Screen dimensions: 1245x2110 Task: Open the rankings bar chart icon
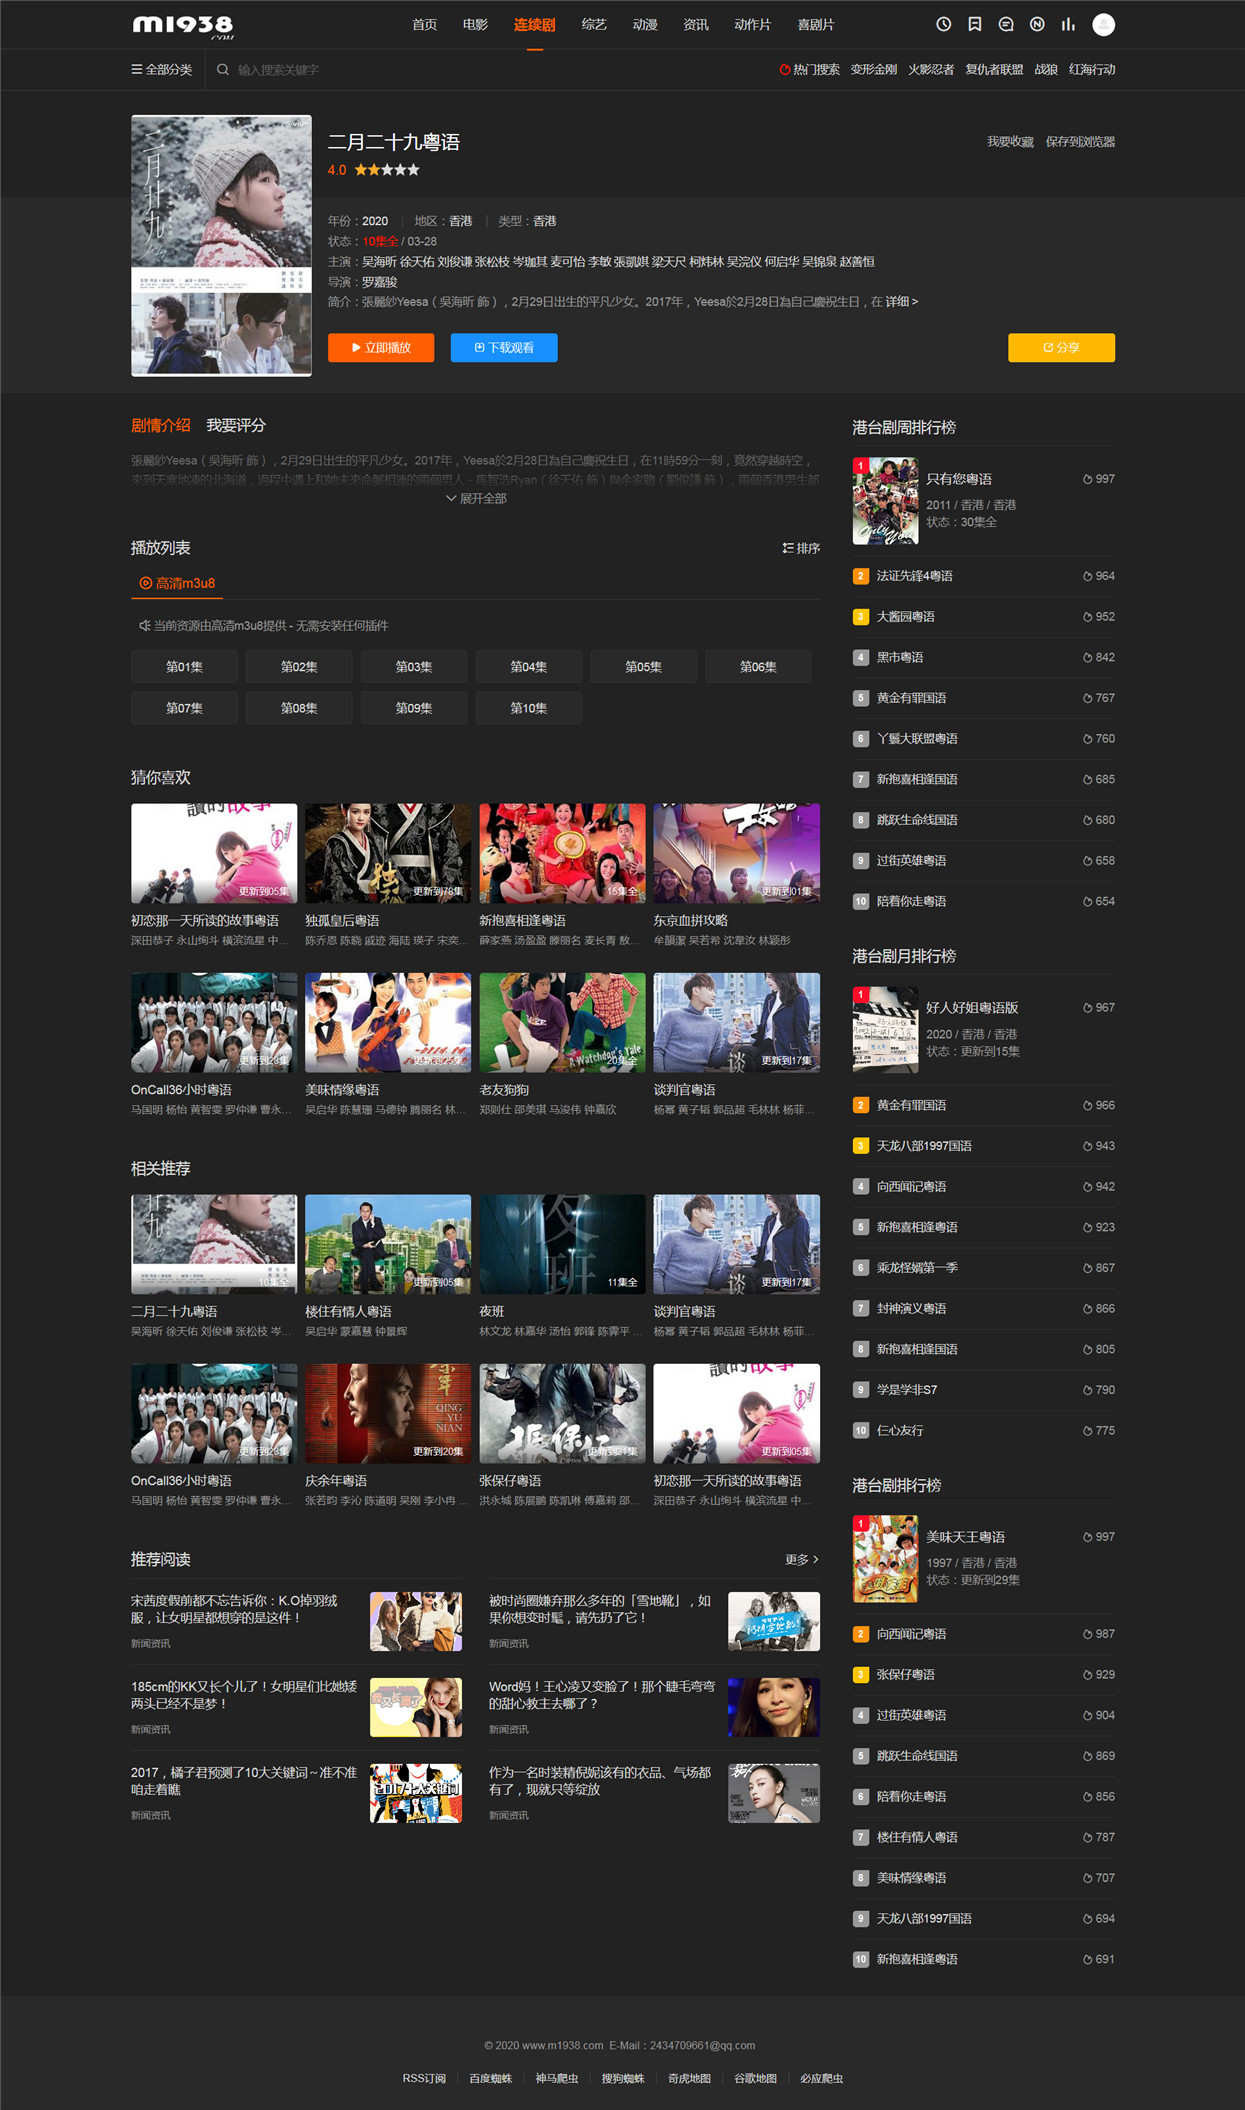click(x=1068, y=25)
